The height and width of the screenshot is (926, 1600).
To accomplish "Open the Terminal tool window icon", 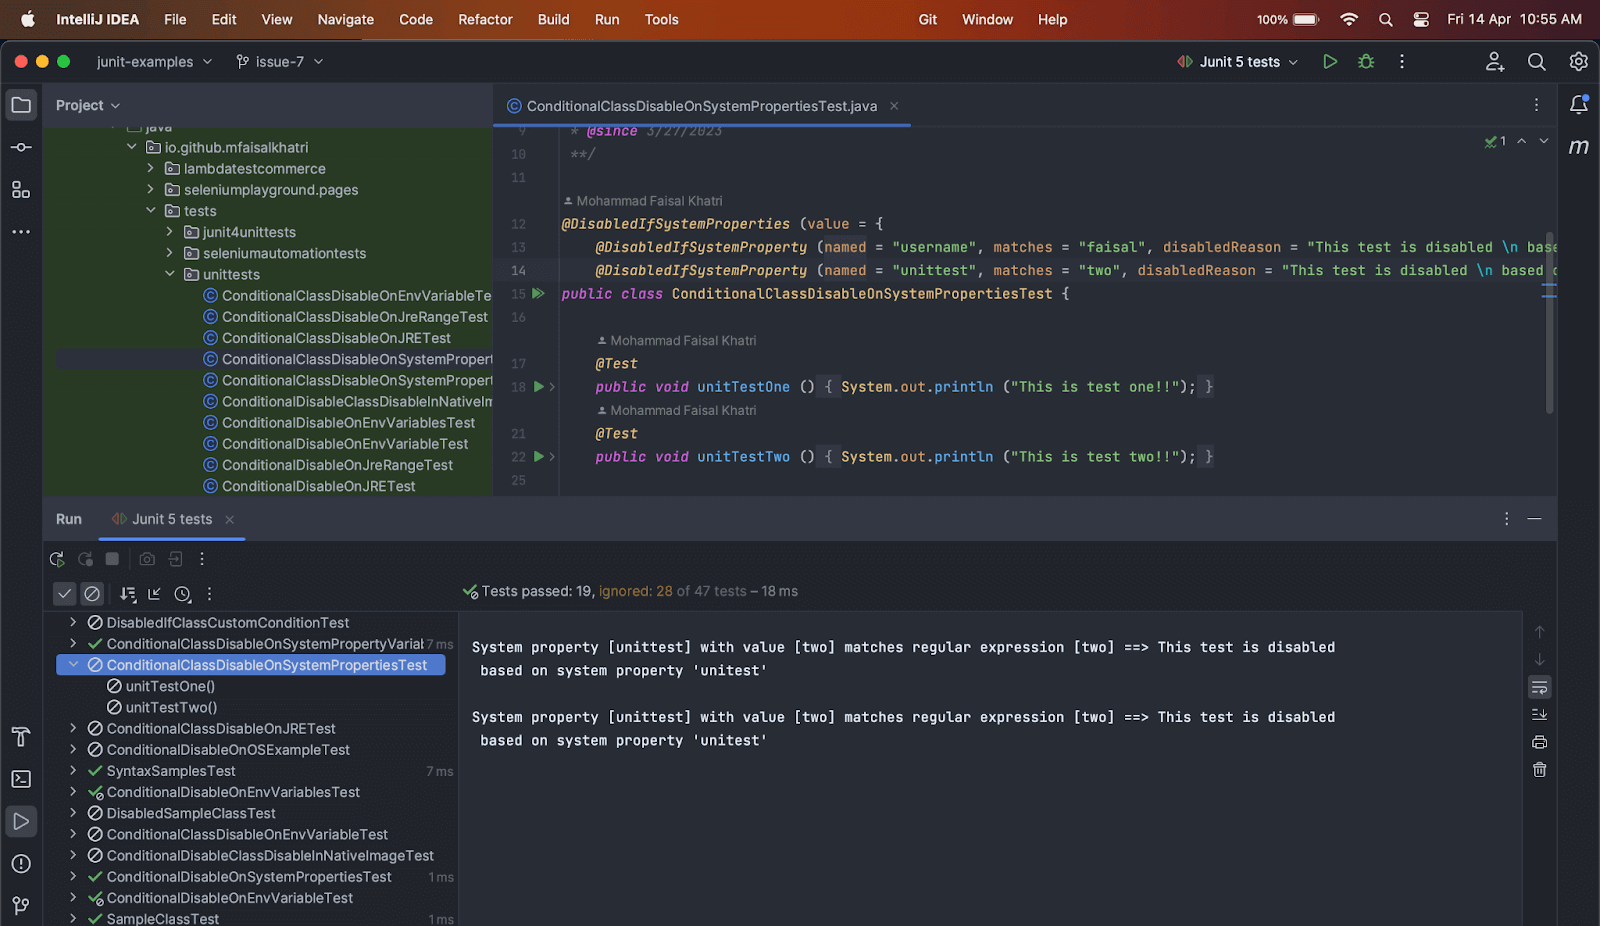I will pyautogui.click(x=21, y=778).
